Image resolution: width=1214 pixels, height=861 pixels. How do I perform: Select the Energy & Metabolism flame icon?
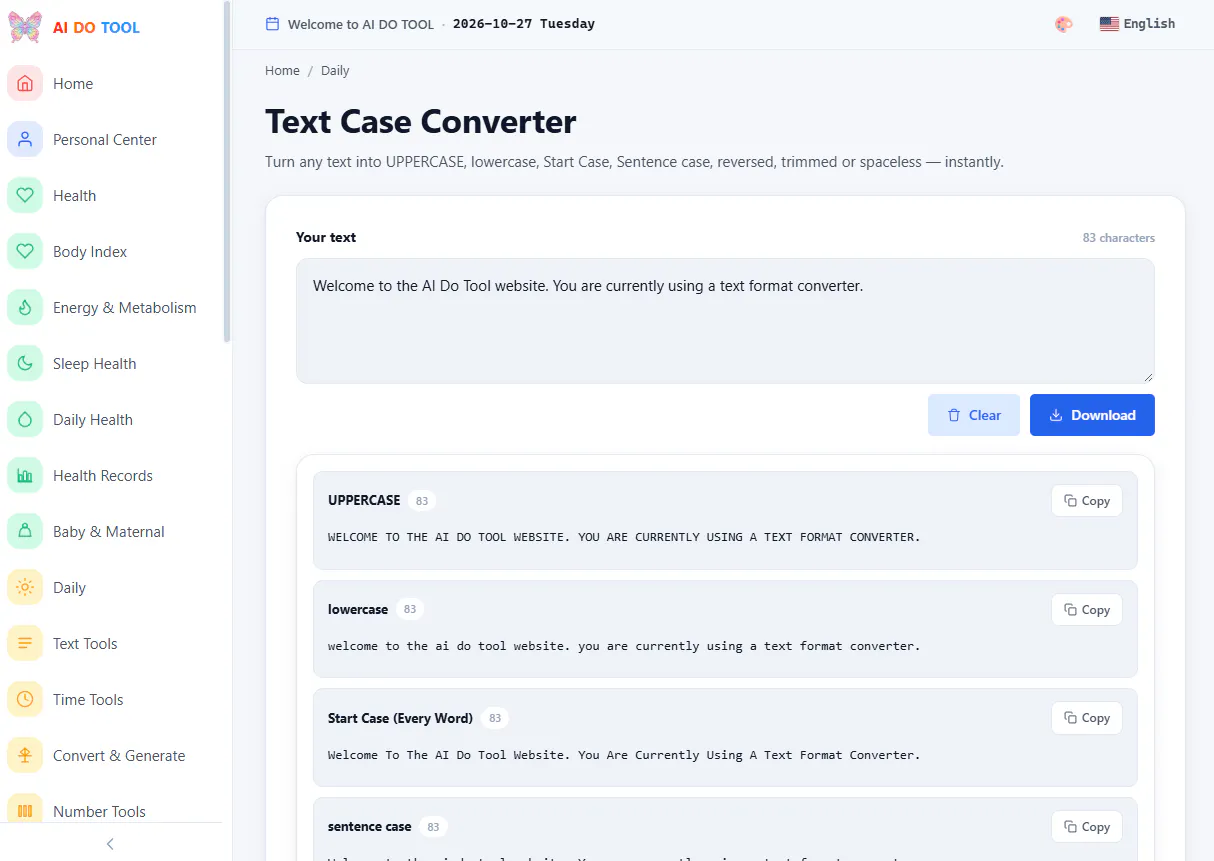click(x=25, y=308)
